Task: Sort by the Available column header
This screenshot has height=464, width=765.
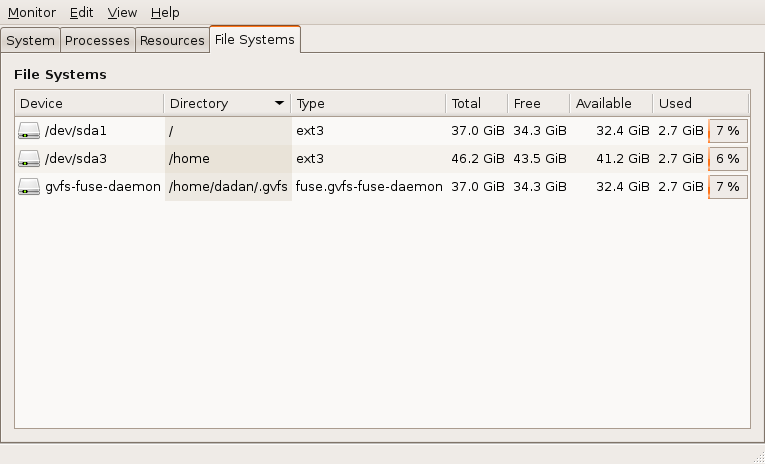Action: click(610, 104)
